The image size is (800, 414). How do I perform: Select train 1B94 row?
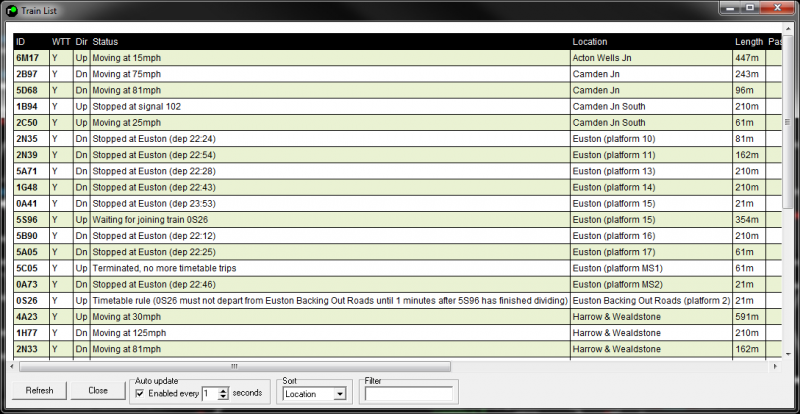pyautogui.click(x=397, y=106)
